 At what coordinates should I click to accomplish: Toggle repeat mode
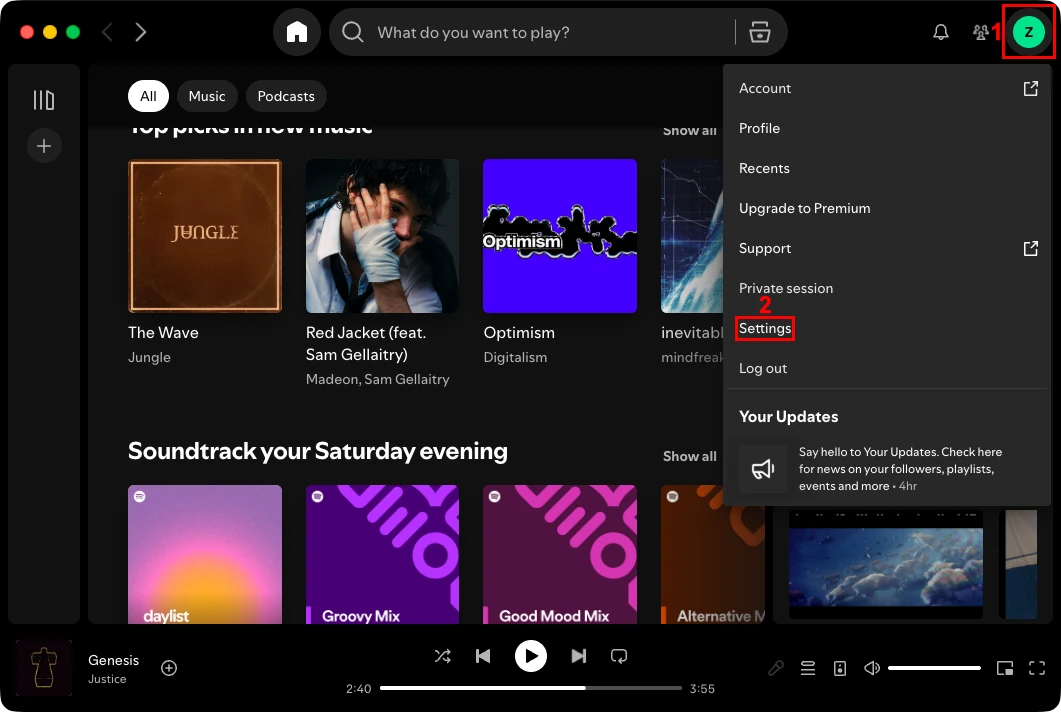tap(618, 656)
